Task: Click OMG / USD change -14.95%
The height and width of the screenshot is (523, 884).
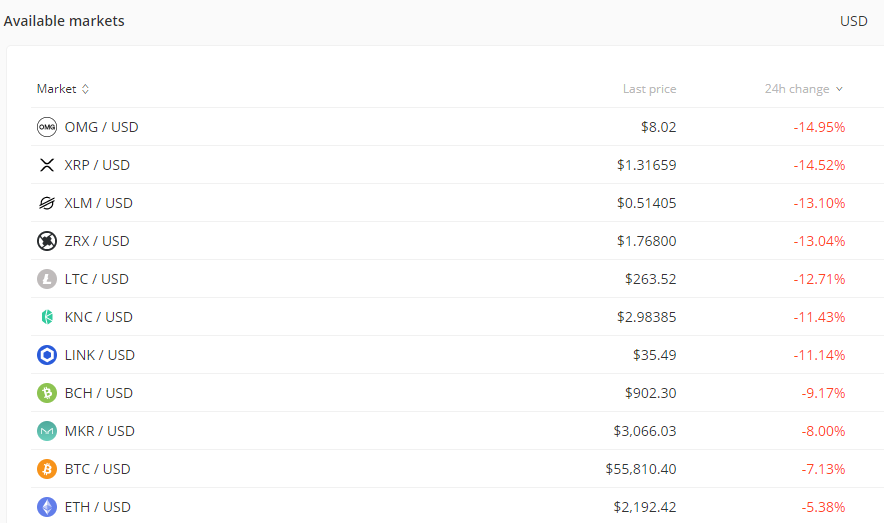Action: coord(819,127)
